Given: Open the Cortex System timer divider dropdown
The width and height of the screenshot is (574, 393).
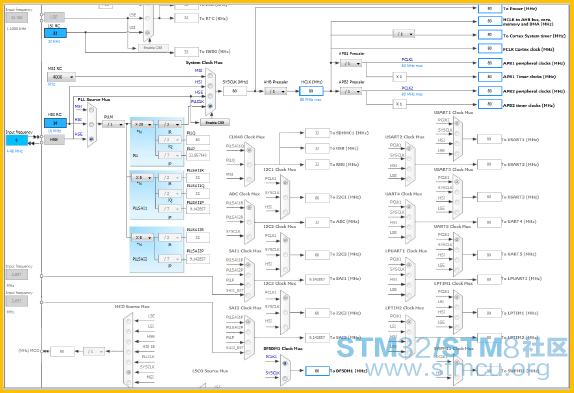Looking at the screenshot, I should tap(404, 34).
